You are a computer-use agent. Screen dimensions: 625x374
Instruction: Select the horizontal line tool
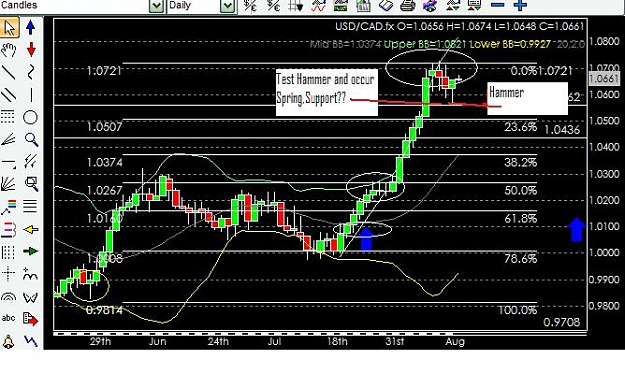(8, 163)
